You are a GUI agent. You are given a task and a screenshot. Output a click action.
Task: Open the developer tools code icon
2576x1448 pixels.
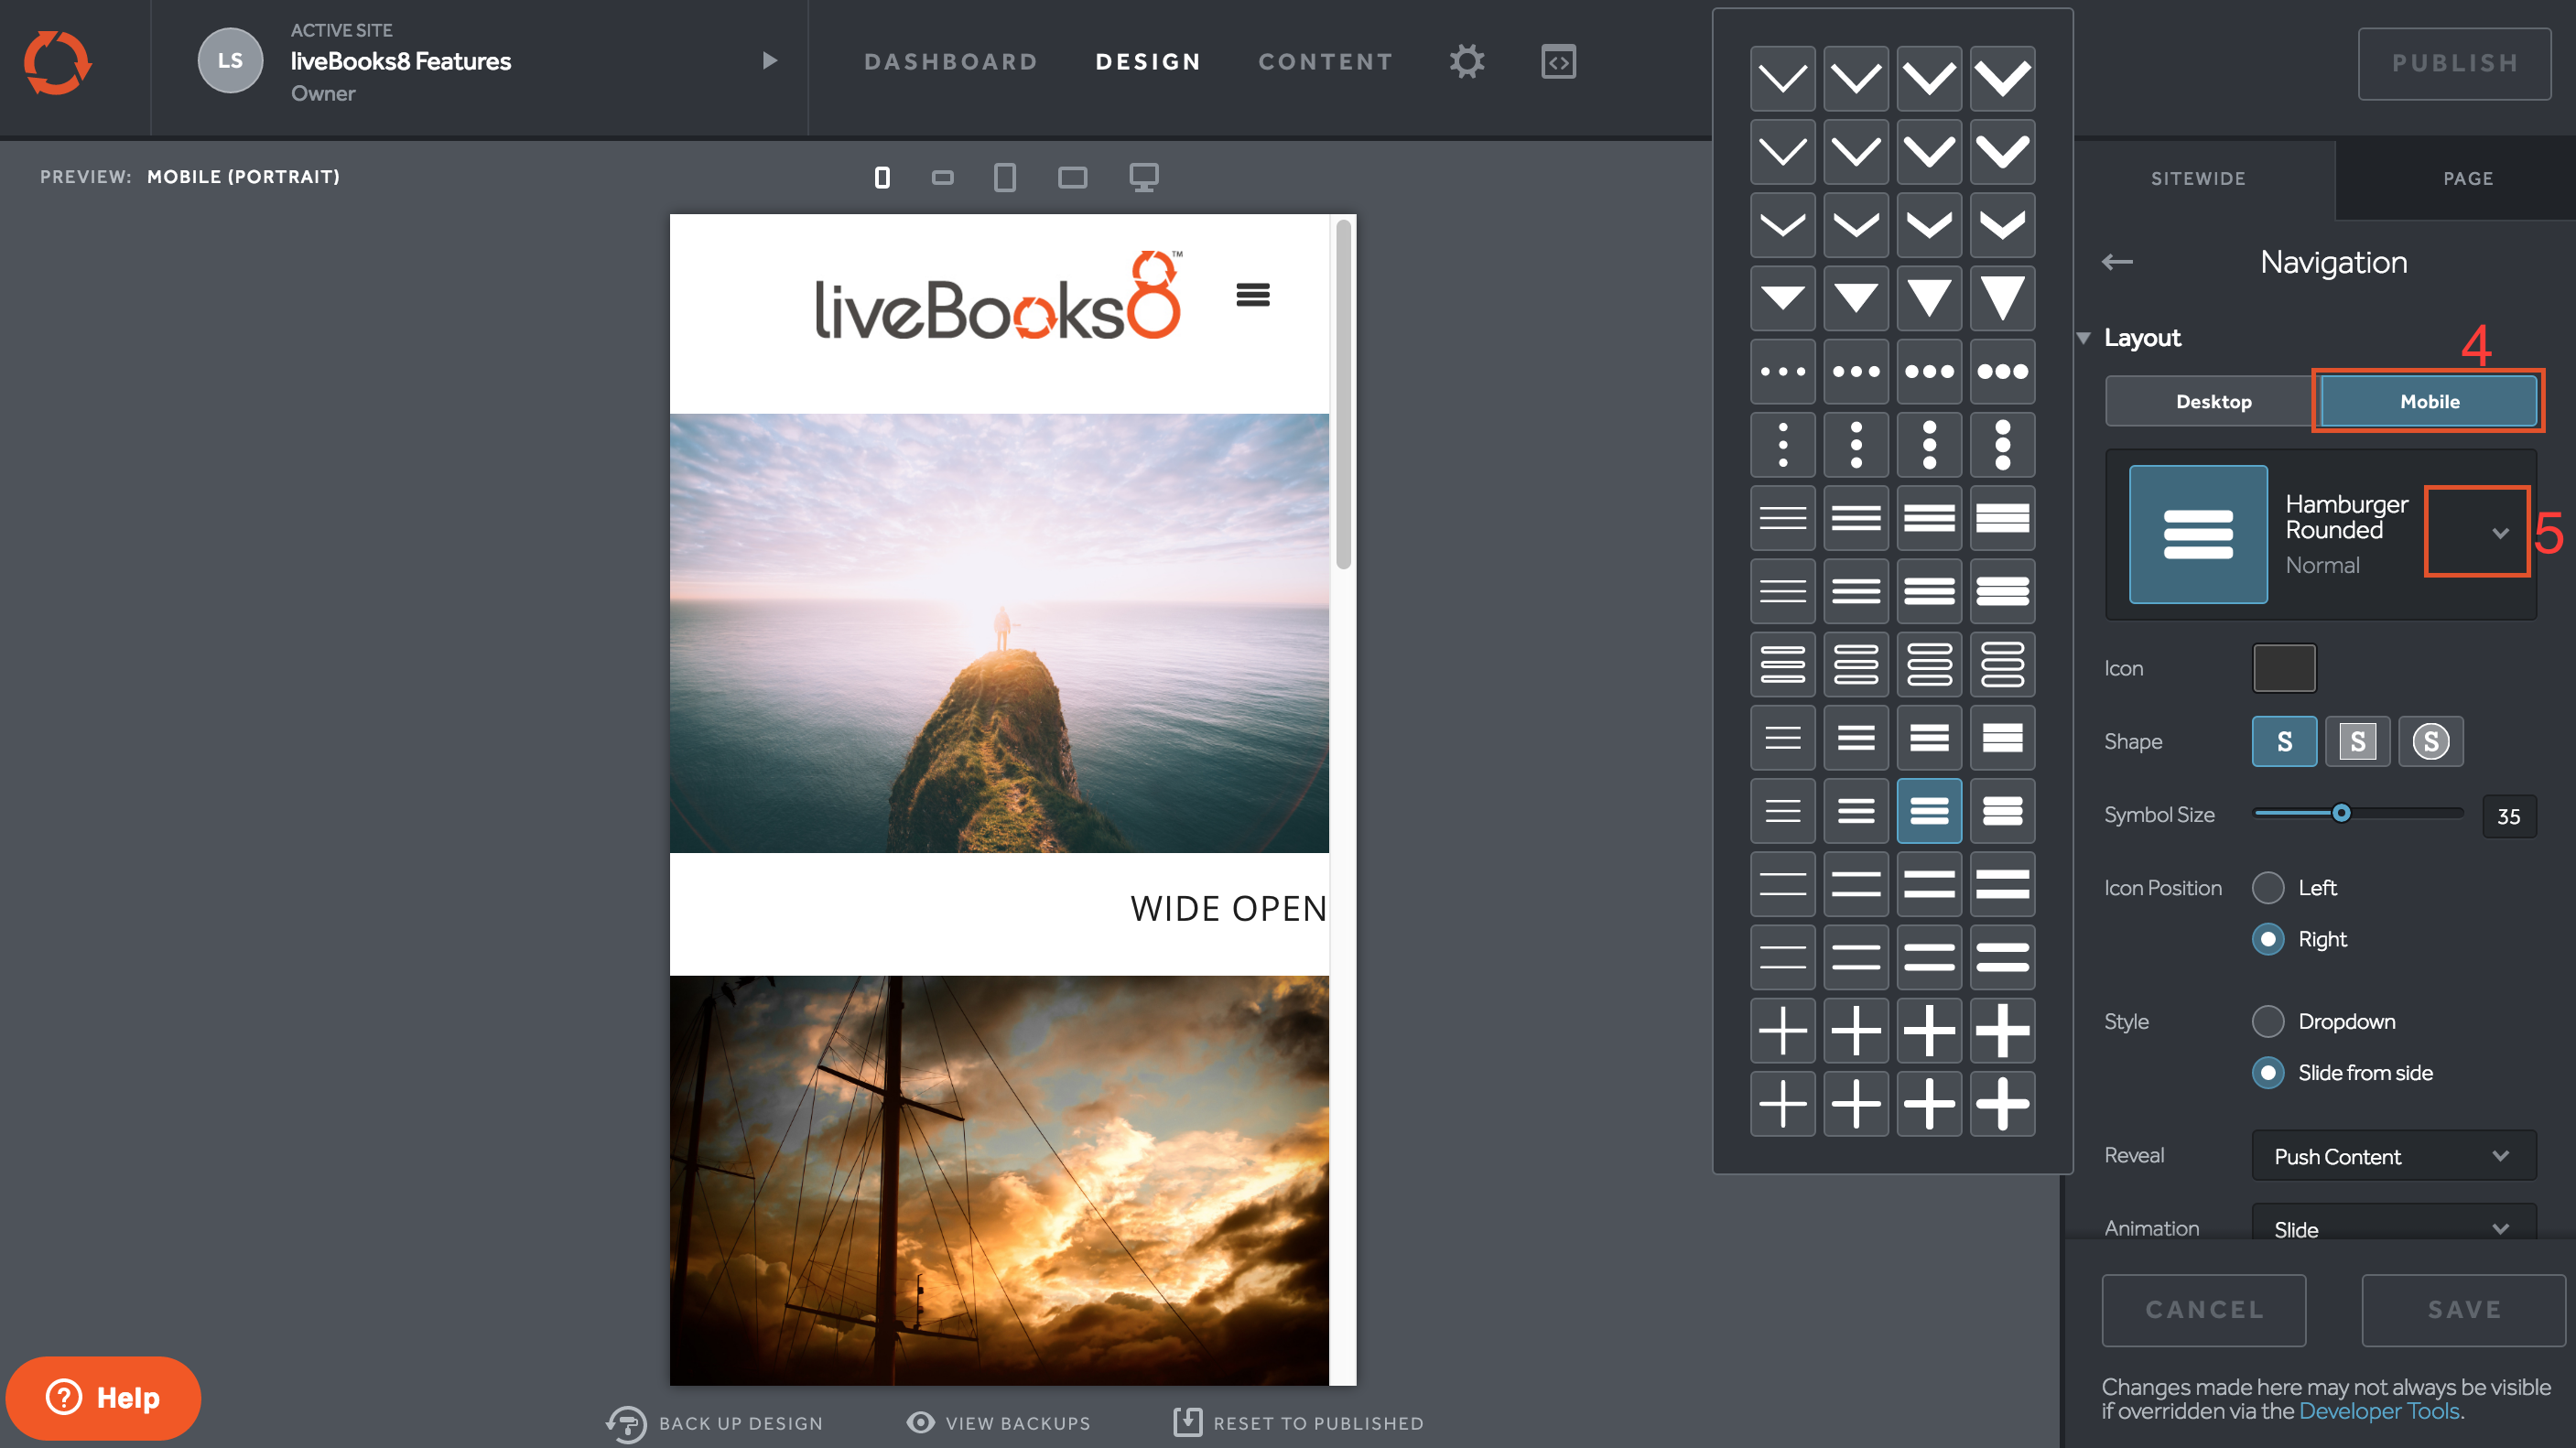point(1558,62)
